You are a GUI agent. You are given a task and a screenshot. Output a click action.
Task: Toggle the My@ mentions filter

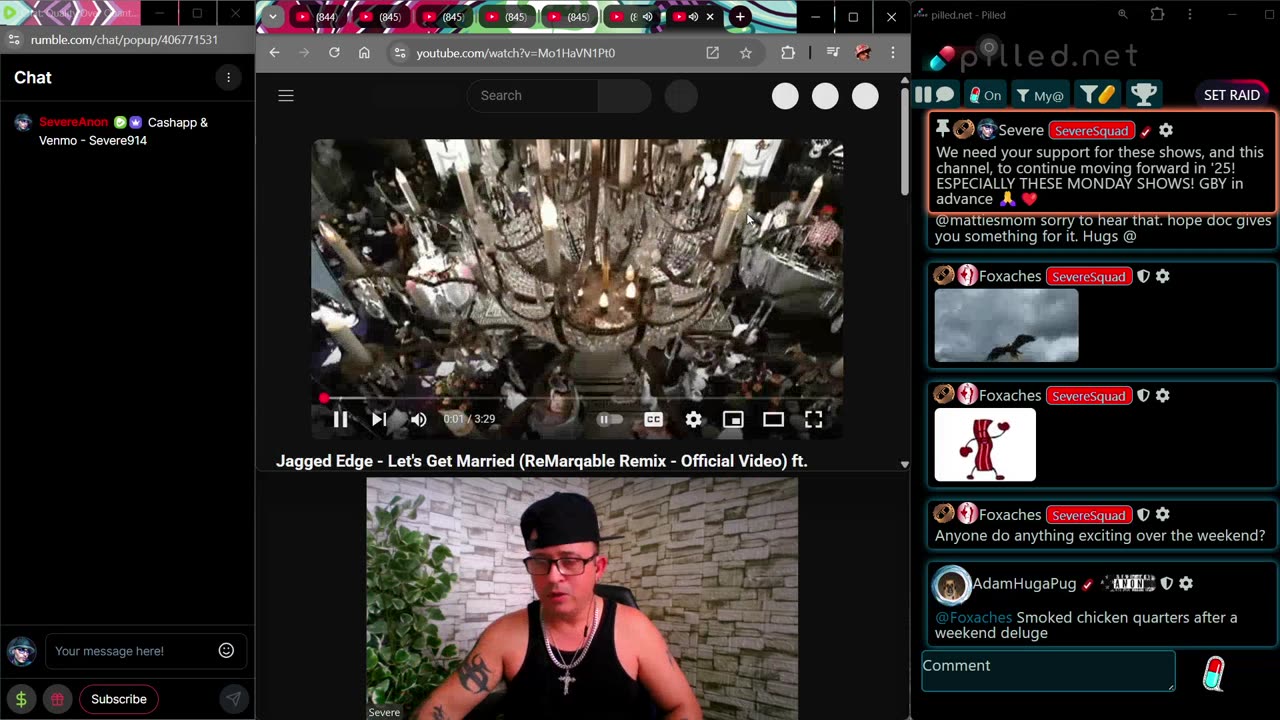[x=1040, y=95]
